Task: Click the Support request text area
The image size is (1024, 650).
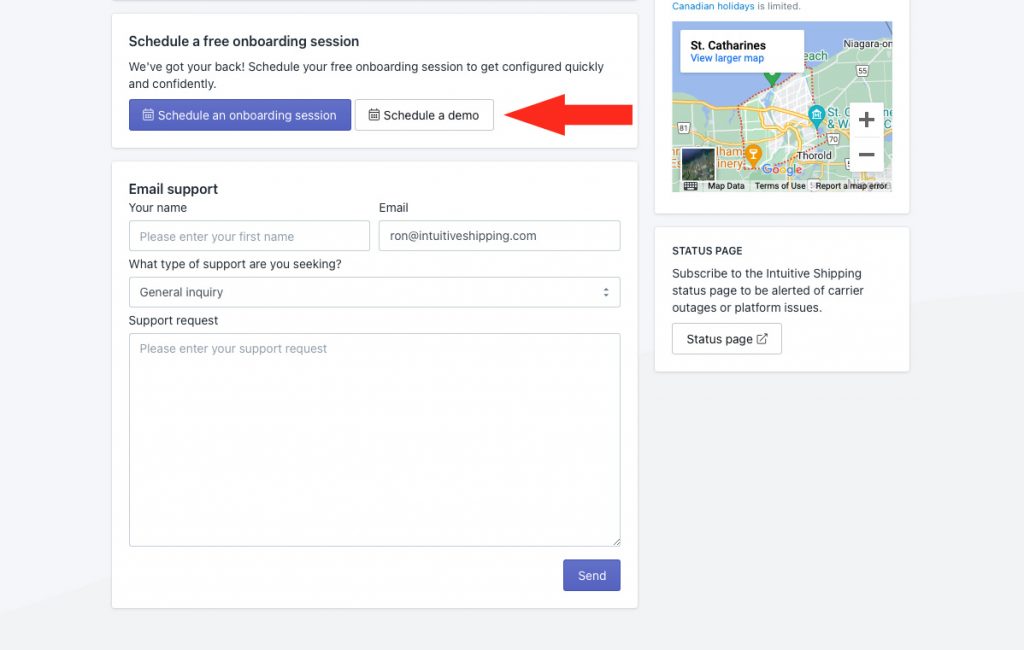Action: [374, 440]
